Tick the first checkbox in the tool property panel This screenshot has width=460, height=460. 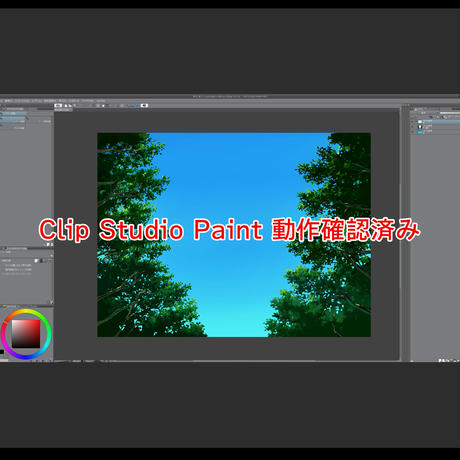[x=3, y=266]
